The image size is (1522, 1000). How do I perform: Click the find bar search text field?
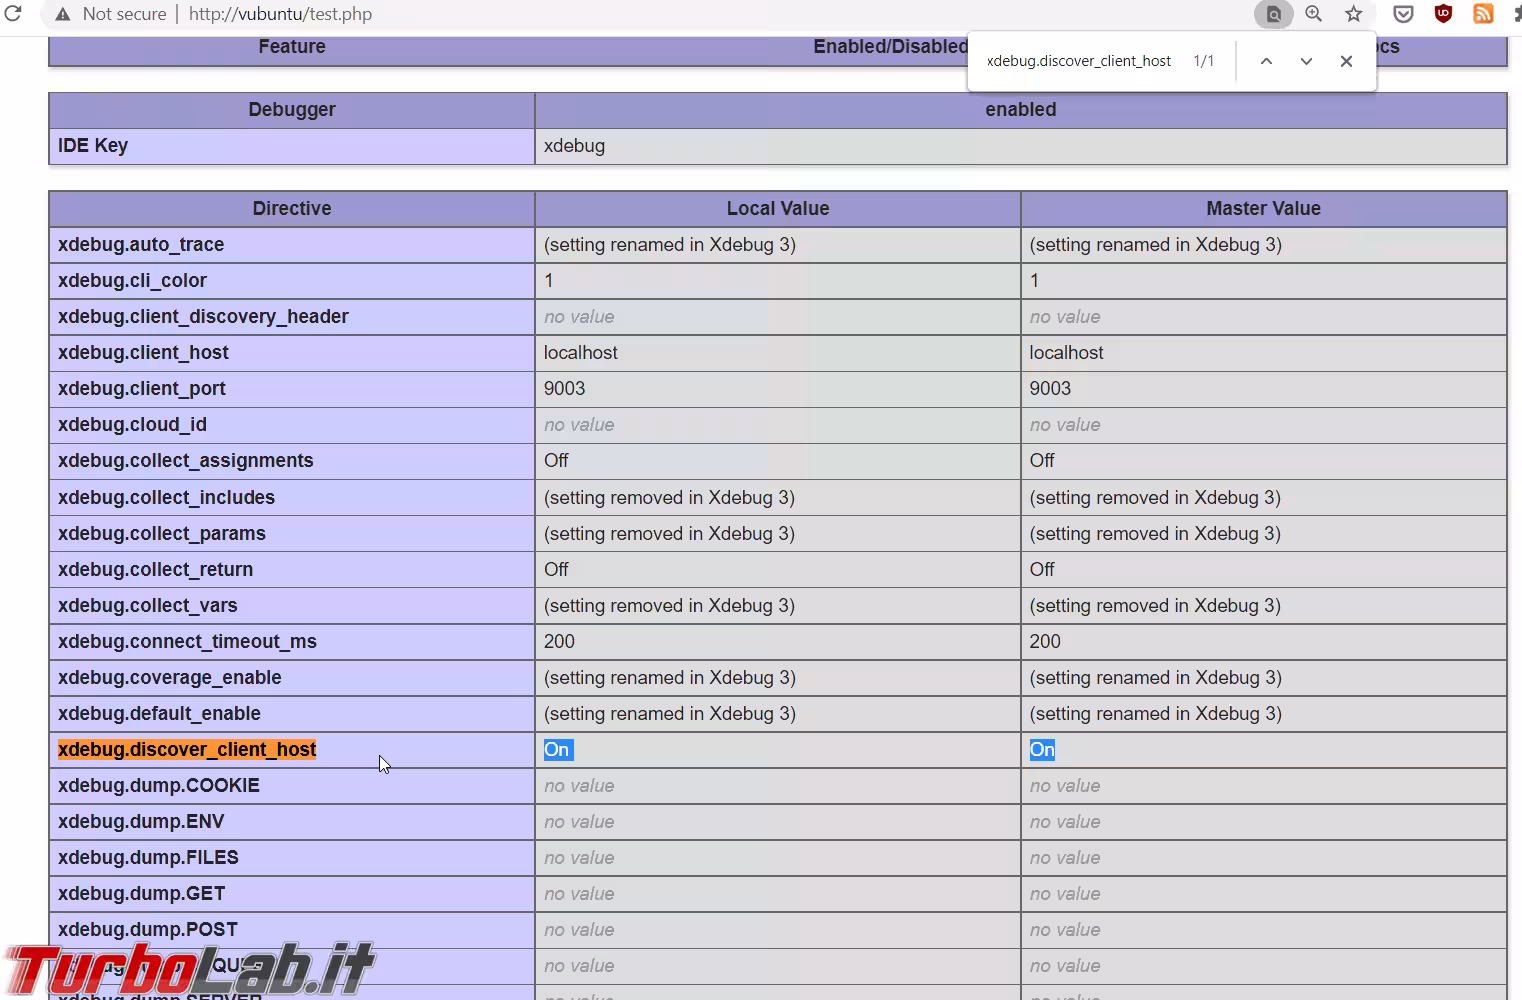[1078, 61]
